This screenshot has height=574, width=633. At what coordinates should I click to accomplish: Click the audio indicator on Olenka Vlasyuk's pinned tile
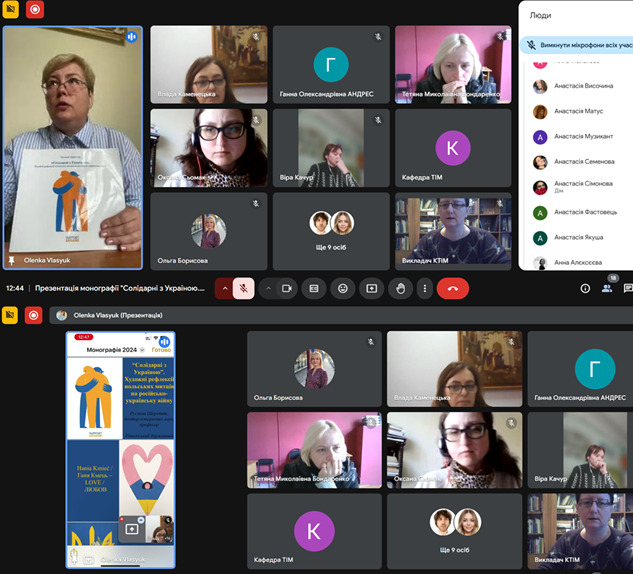click(131, 37)
